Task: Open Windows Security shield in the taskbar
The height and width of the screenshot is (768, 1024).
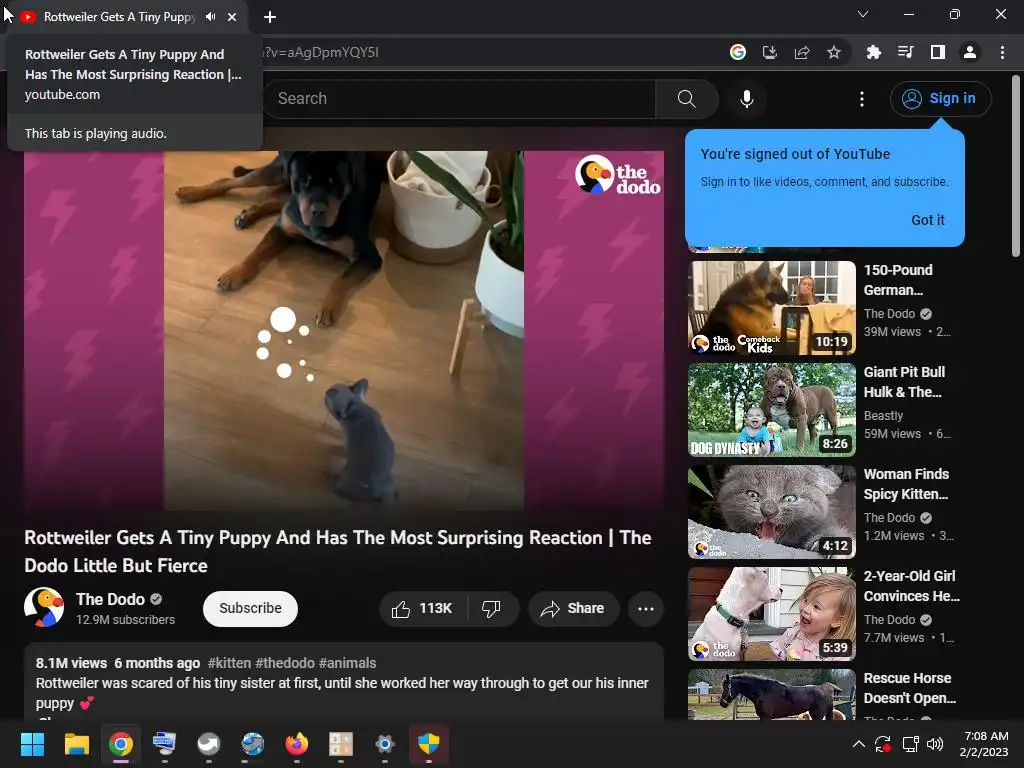Action: pos(428,744)
